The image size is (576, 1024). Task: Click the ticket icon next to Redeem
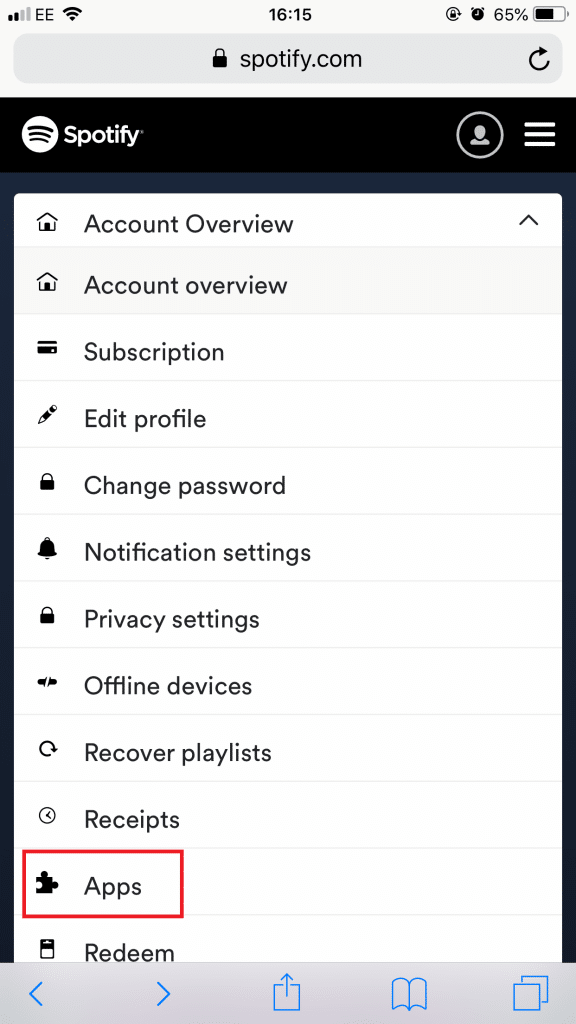[47, 948]
